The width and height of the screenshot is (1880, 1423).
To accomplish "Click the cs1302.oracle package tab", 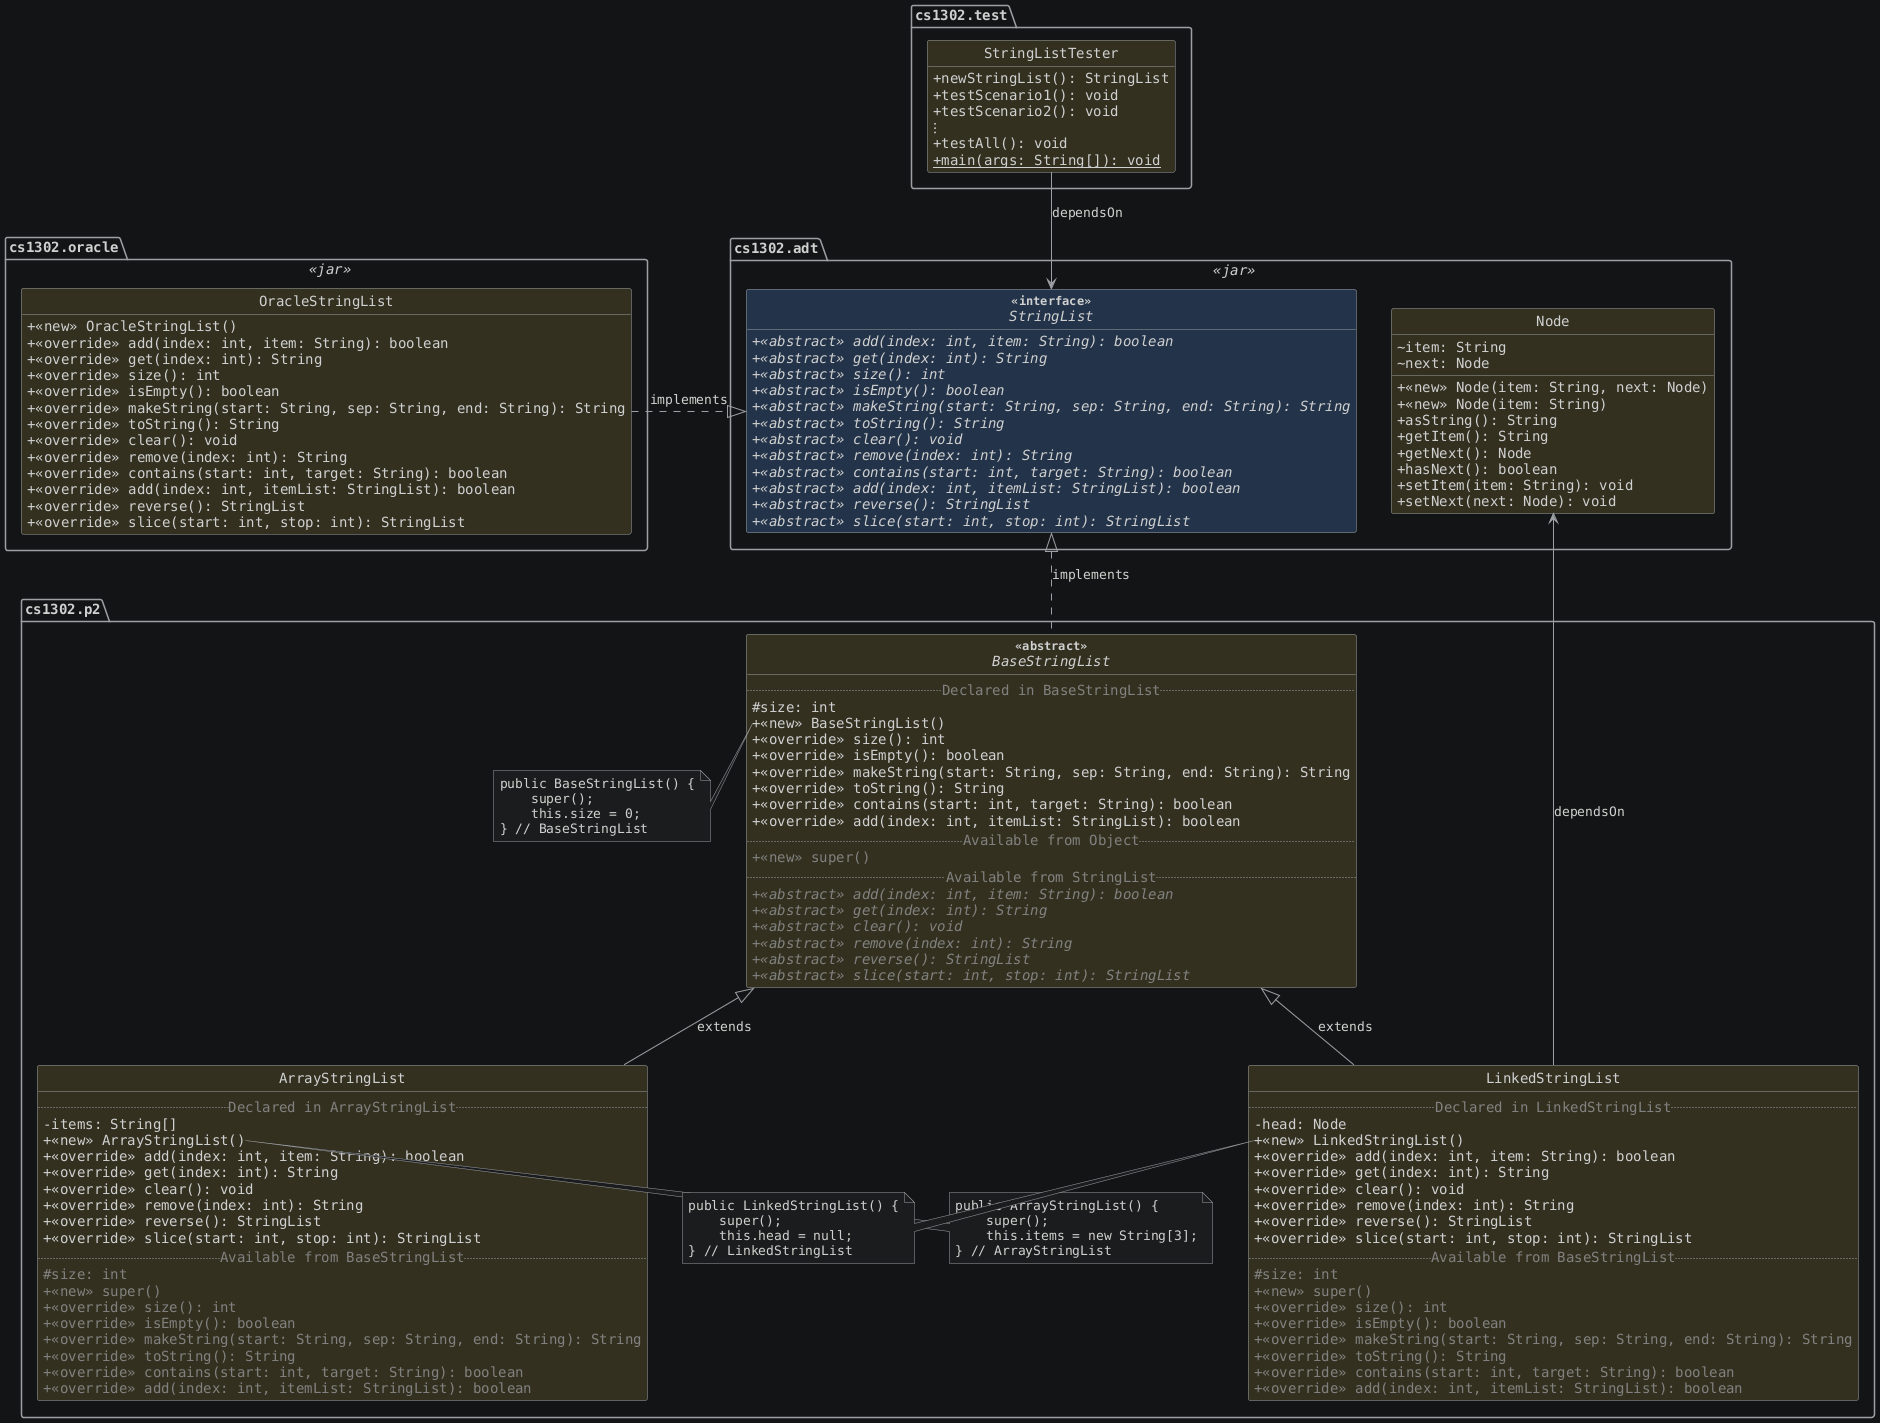I will pyautogui.click(x=65, y=248).
